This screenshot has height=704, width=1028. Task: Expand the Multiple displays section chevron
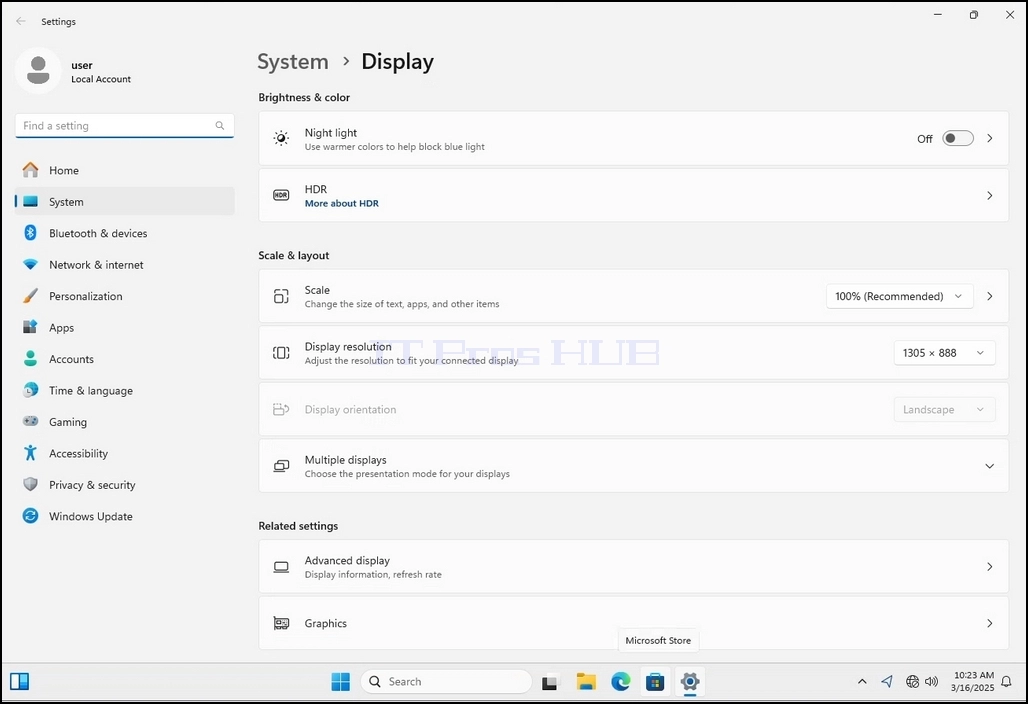point(989,466)
